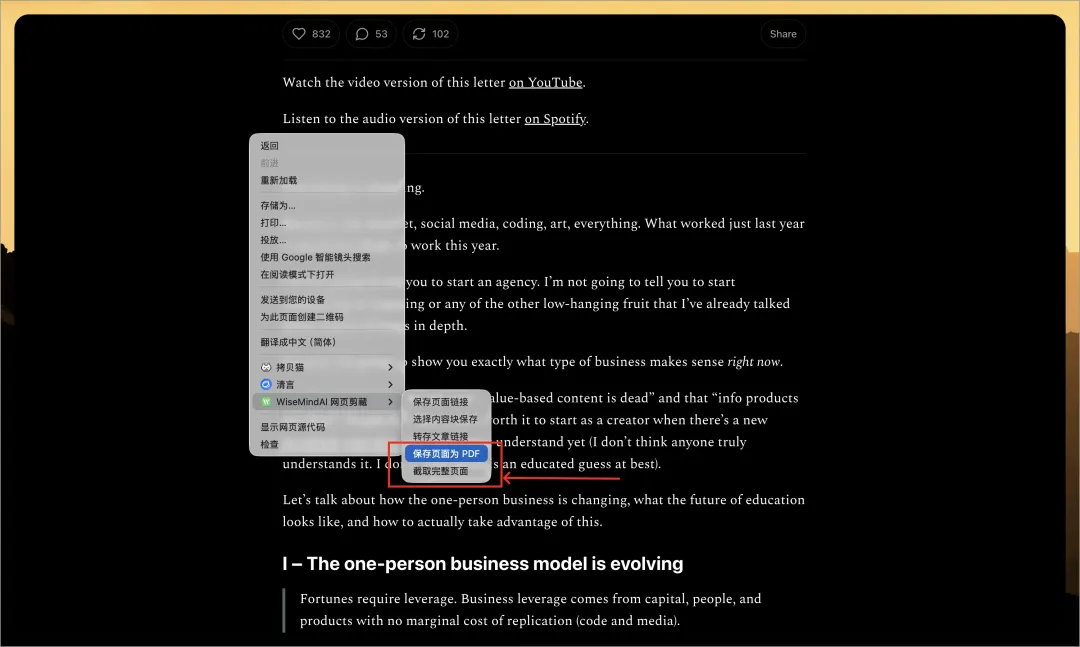Screen dimensions: 1080x647
Task: Expand the 清言 submenu arrow
Action: point(390,385)
